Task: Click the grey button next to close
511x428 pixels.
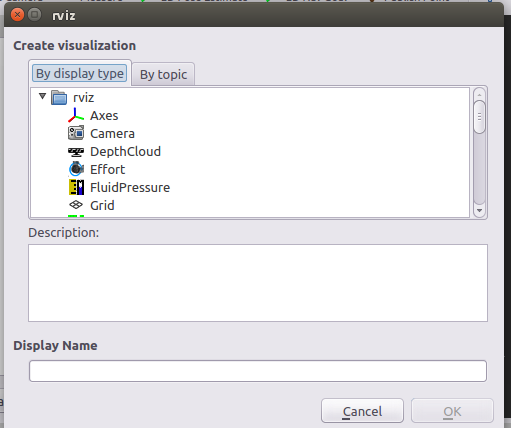Action: tap(34, 15)
